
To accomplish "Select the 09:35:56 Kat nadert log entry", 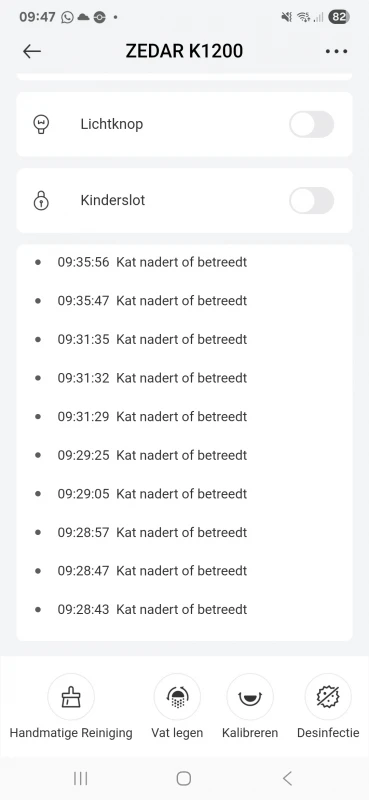I will [152, 262].
